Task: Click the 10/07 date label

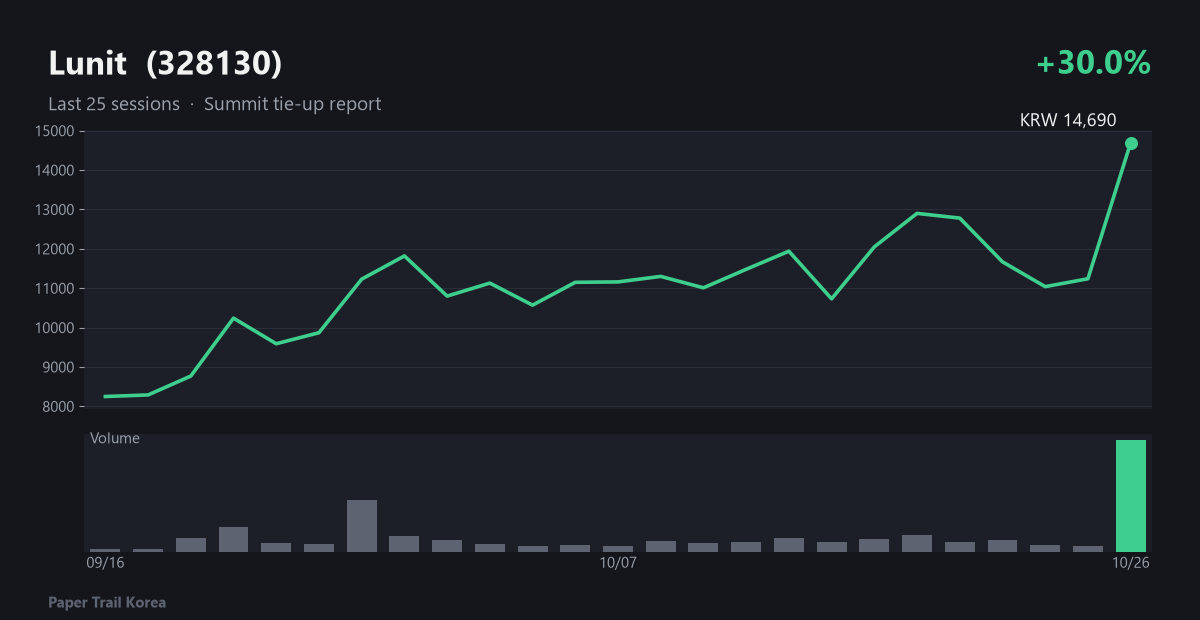Action: point(618,563)
